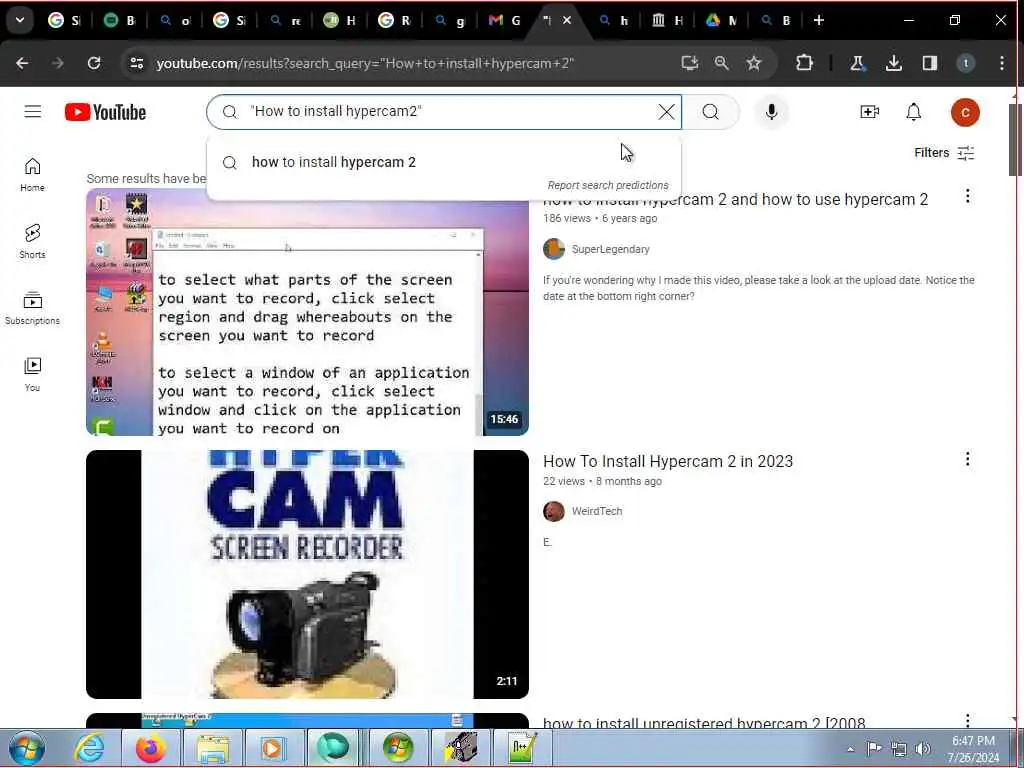Switch to the first Google tab
Screen dimensions: 1024x768
click(64, 20)
